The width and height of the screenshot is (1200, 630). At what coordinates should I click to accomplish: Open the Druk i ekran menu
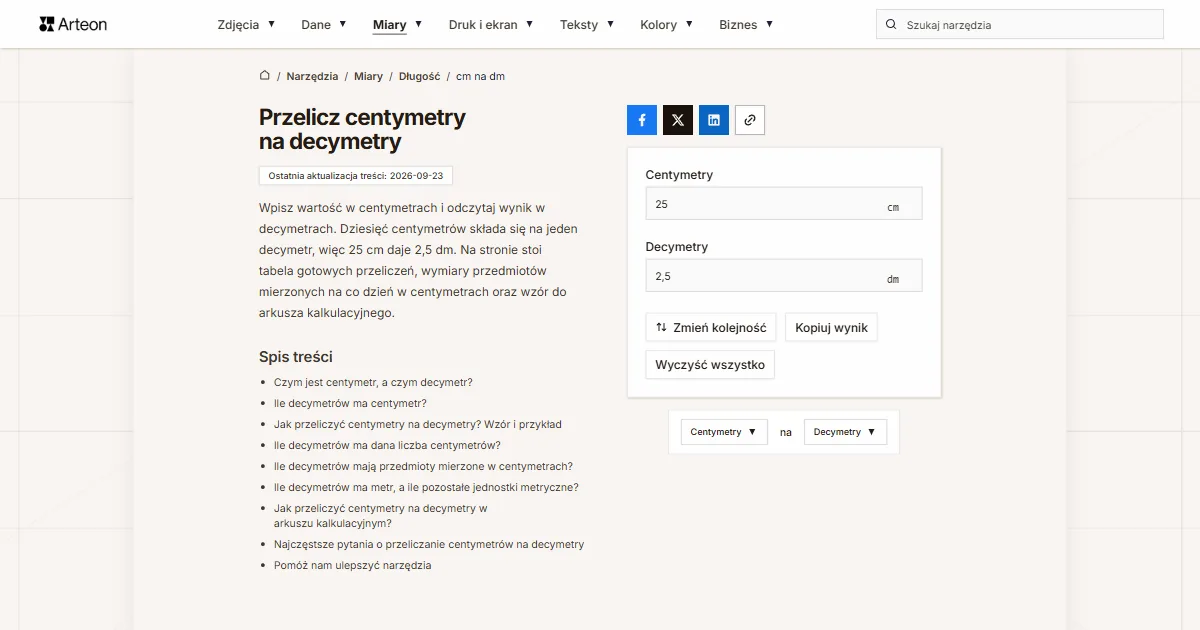[491, 24]
